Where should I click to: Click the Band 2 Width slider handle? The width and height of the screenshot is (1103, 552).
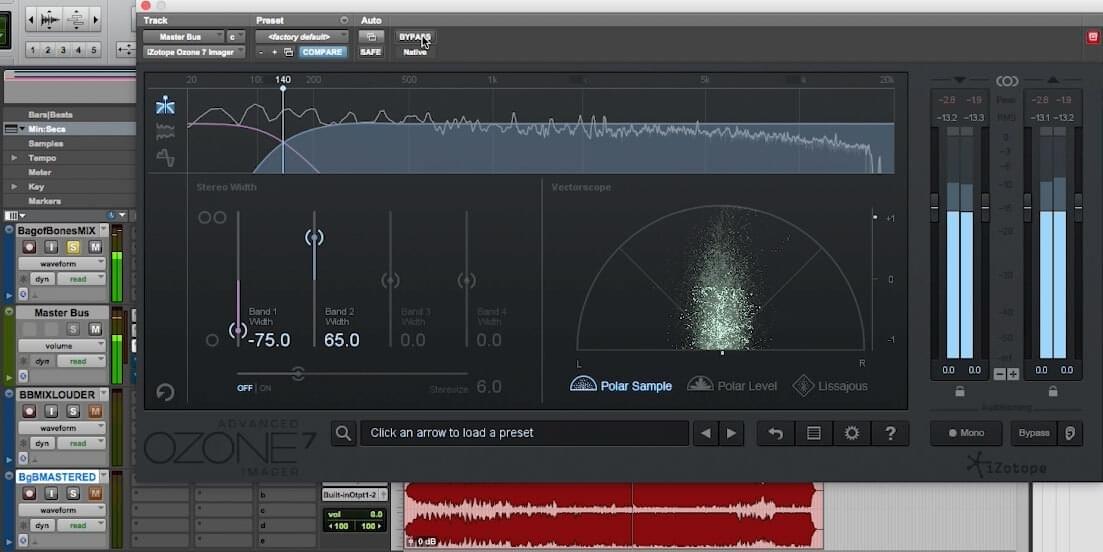click(x=314, y=238)
